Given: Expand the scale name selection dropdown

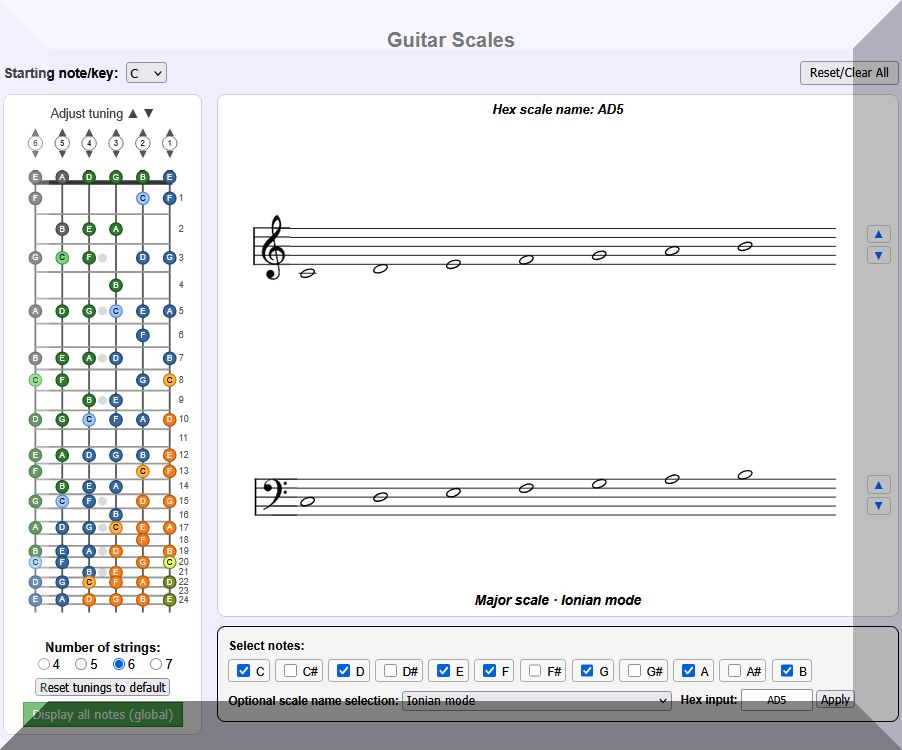Looking at the screenshot, I should [536, 701].
